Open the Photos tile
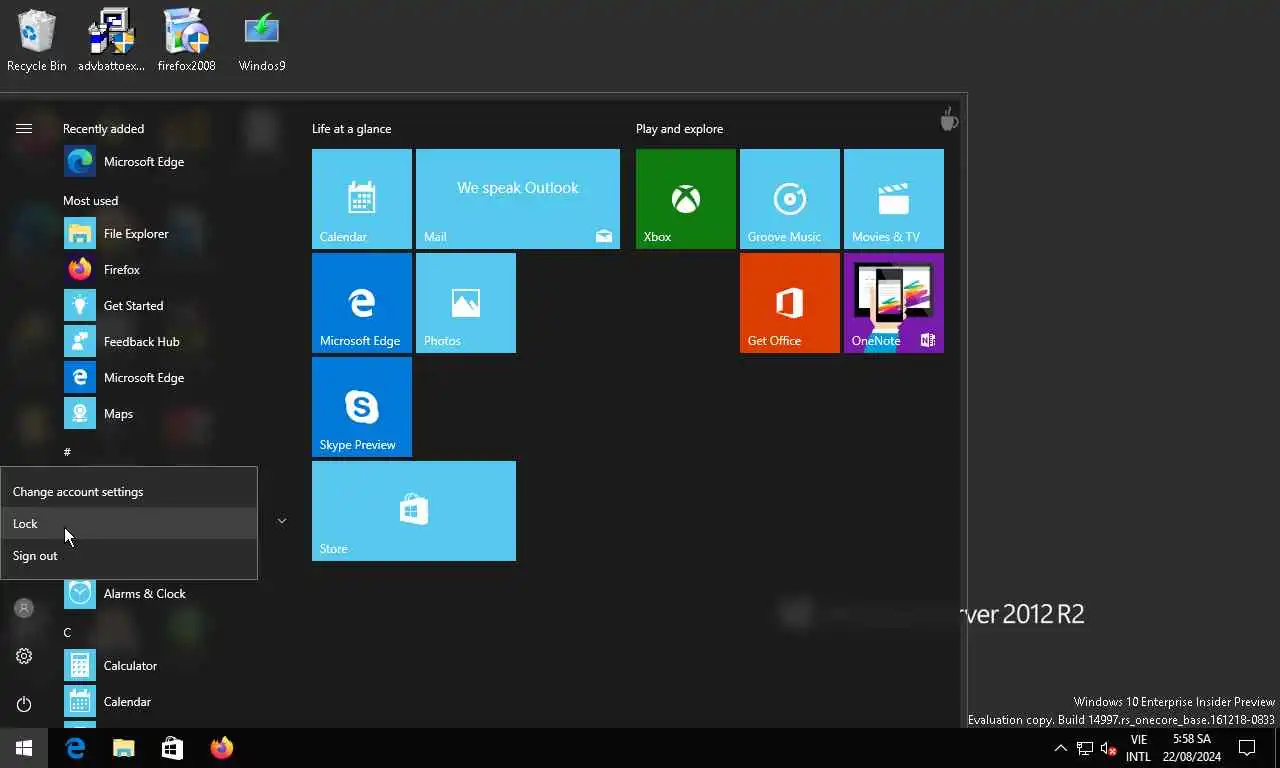Screen dimensions: 1280x768 coord(466,303)
